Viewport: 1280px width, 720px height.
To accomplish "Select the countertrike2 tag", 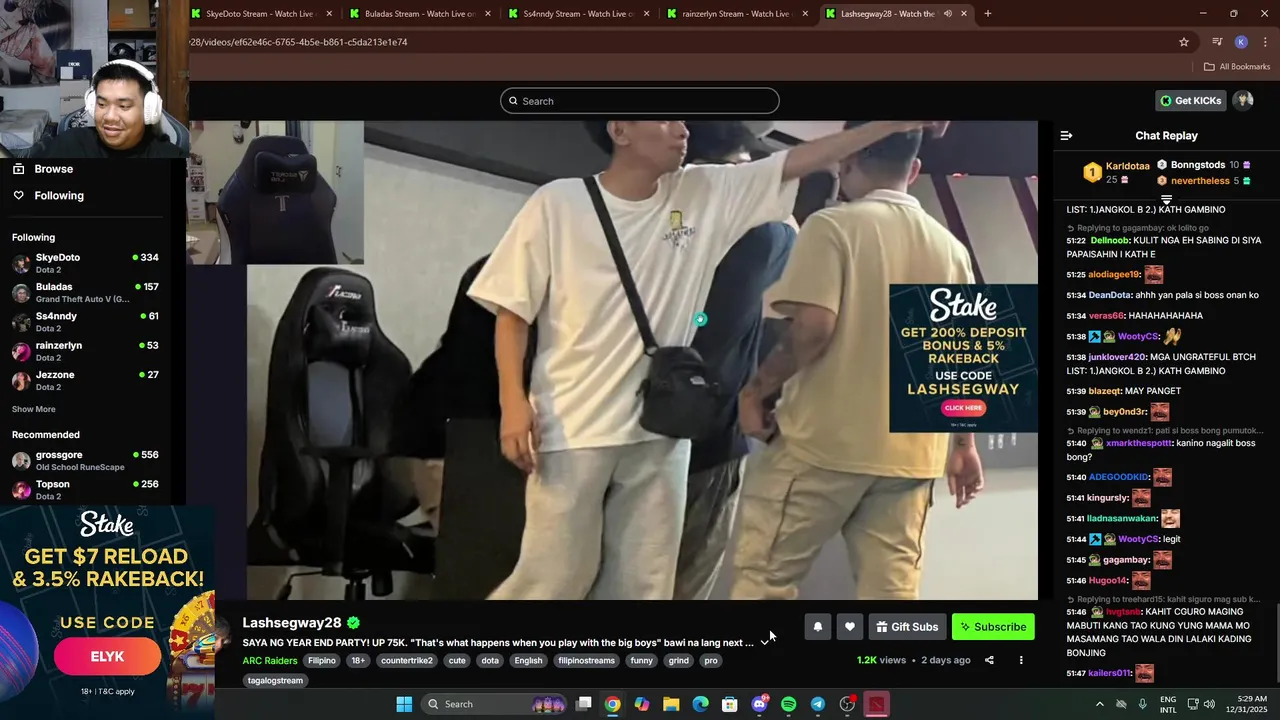I will click(x=407, y=661).
